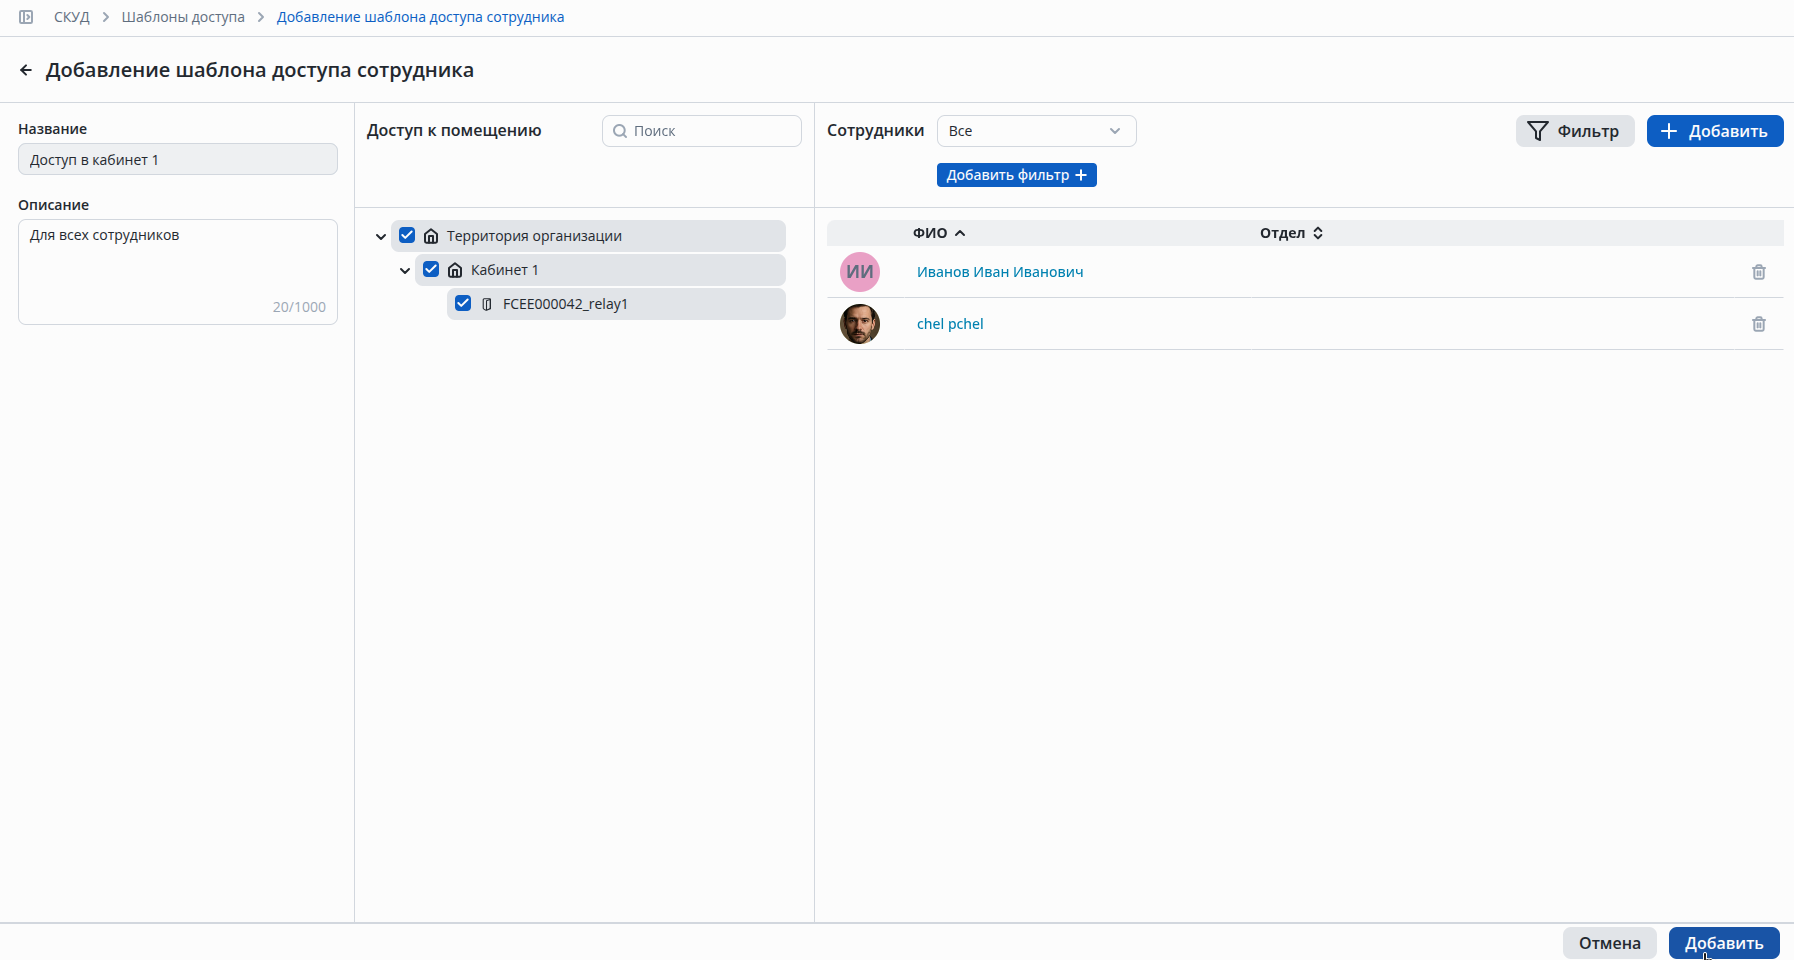This screenshot has width=1794, height=960.
Task: Open Иванов Иван Иванович profile link
Action: click(1000, 272)
